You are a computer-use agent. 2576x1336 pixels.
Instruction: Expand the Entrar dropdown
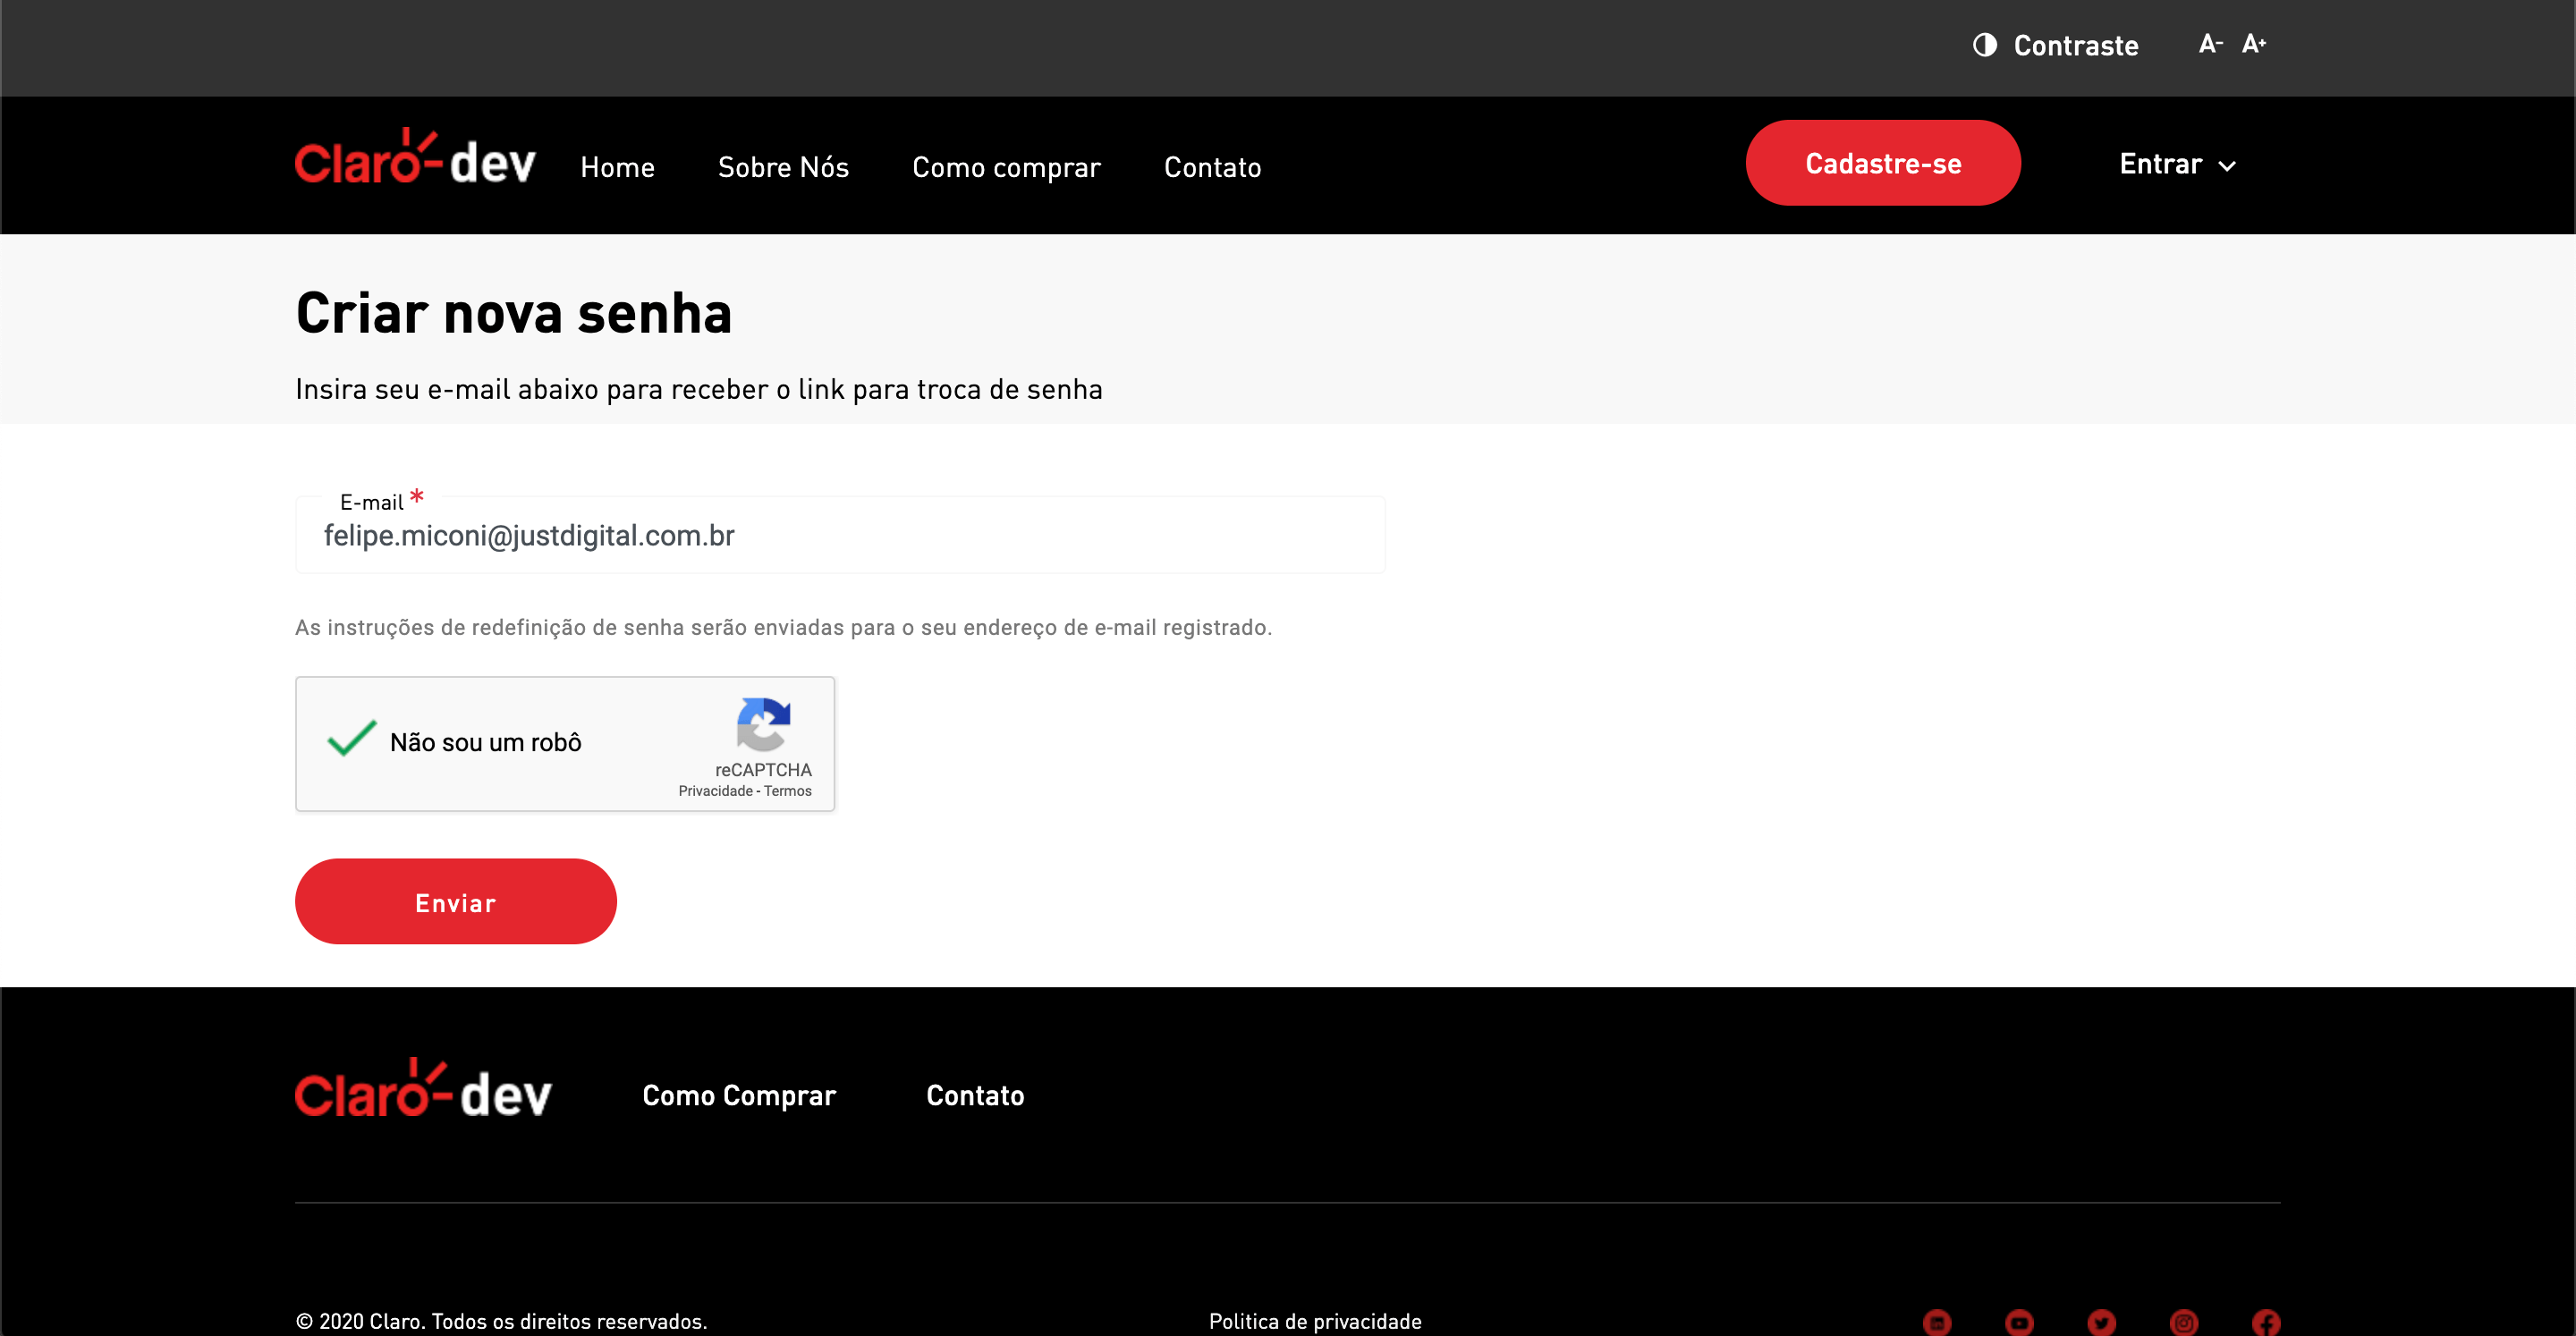pos(2176,164)
